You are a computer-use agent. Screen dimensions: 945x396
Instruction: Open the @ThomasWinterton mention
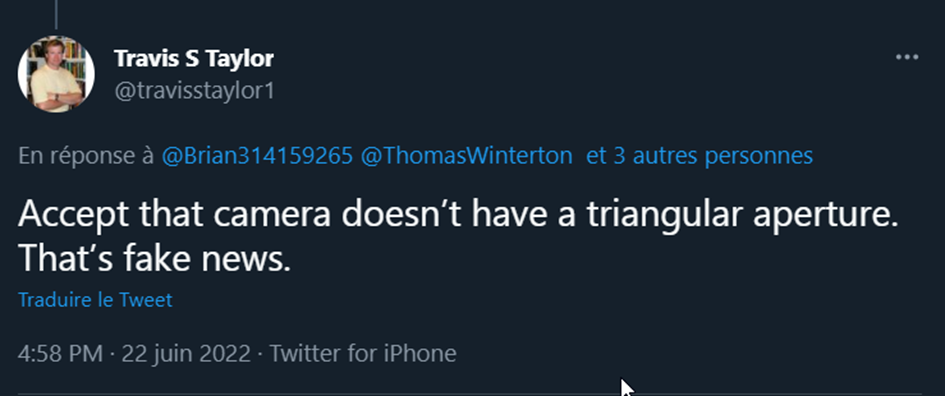466,156
